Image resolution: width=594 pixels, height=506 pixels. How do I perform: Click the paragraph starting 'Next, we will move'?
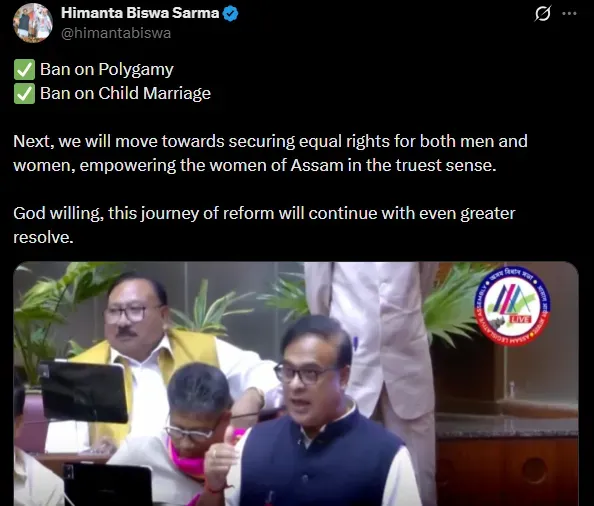tap(270, 153)
